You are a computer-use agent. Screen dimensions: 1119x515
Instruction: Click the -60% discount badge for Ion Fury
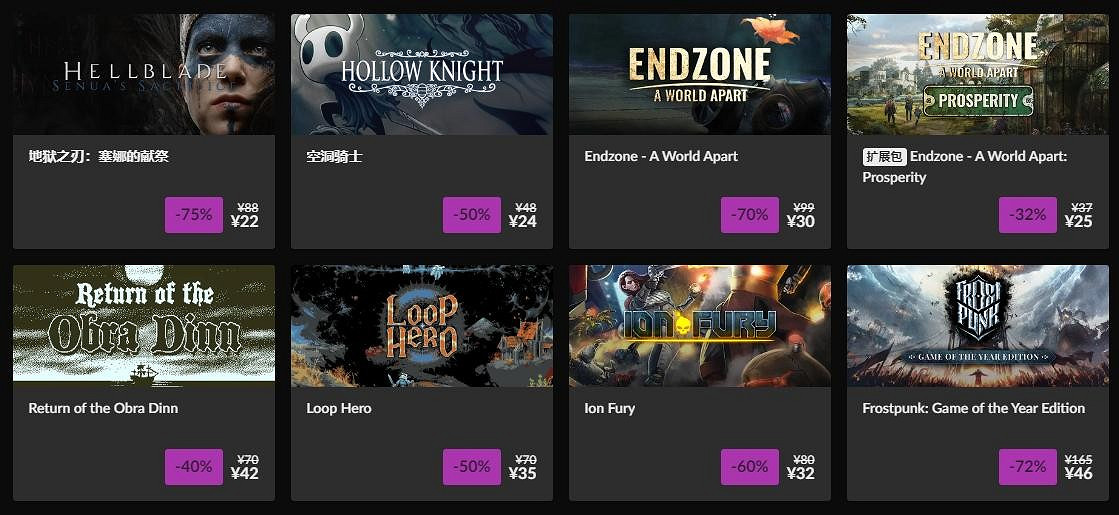pos(749,467)
